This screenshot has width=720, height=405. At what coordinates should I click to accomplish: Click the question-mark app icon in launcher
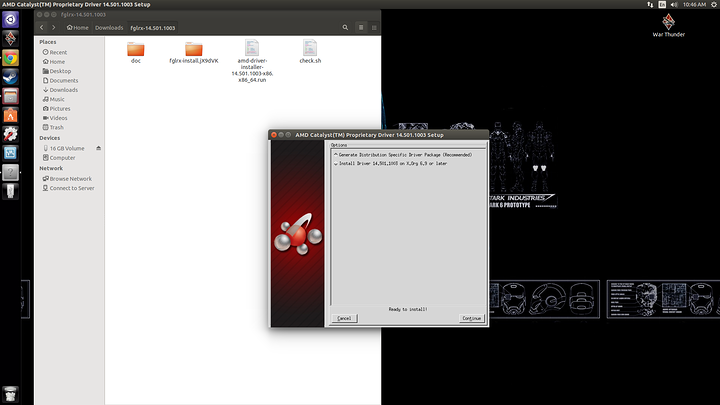[10, 172]
